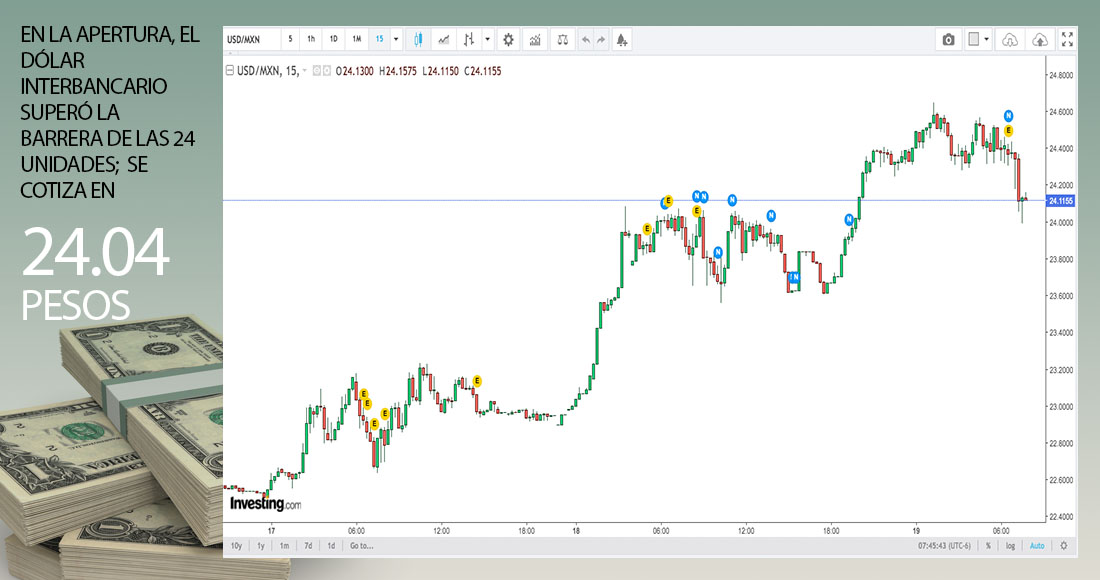Expand the time interval dropdown arrow next to 15
This screenshot has height=580, width=1100.
tap(396, 40)
